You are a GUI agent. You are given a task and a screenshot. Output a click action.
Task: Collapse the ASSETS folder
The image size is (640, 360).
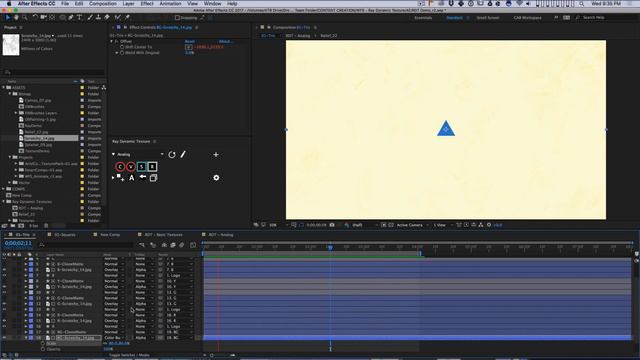point(4,87)
